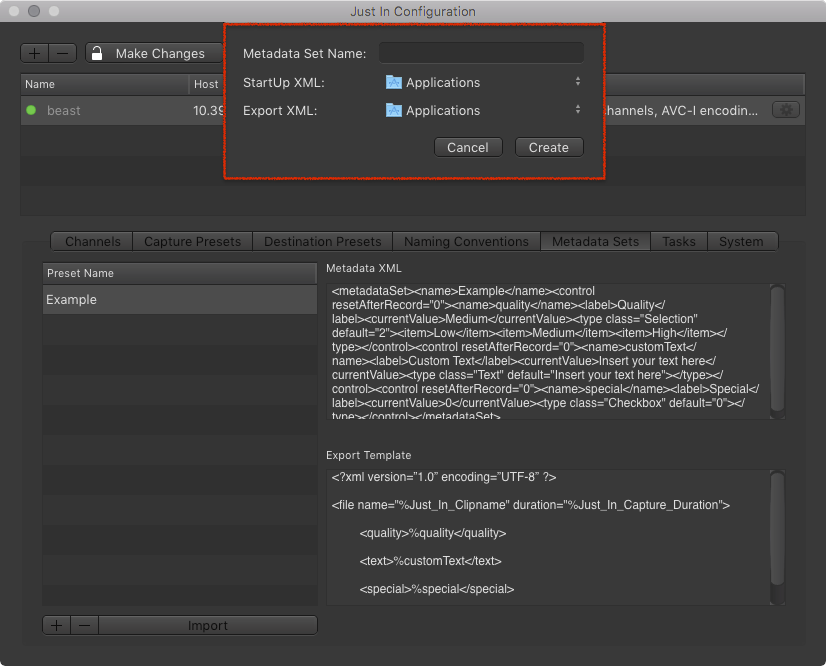Click the Import button
The image size is (826, 666).
tap(208, 625)
